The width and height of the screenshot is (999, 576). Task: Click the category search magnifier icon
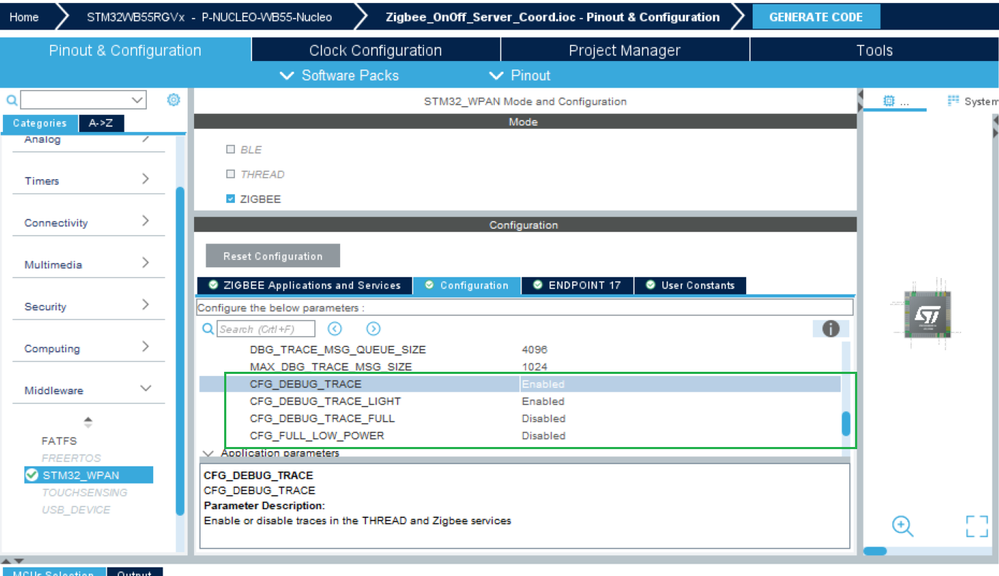coord(11,100)
